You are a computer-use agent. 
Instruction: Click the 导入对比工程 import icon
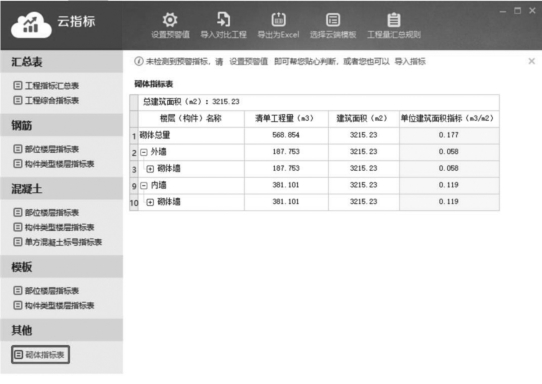223,20
